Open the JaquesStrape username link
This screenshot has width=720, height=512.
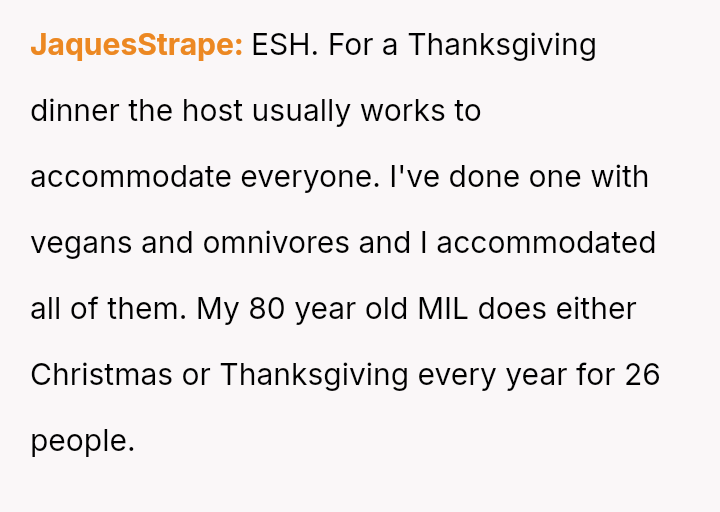coord(136,45)
